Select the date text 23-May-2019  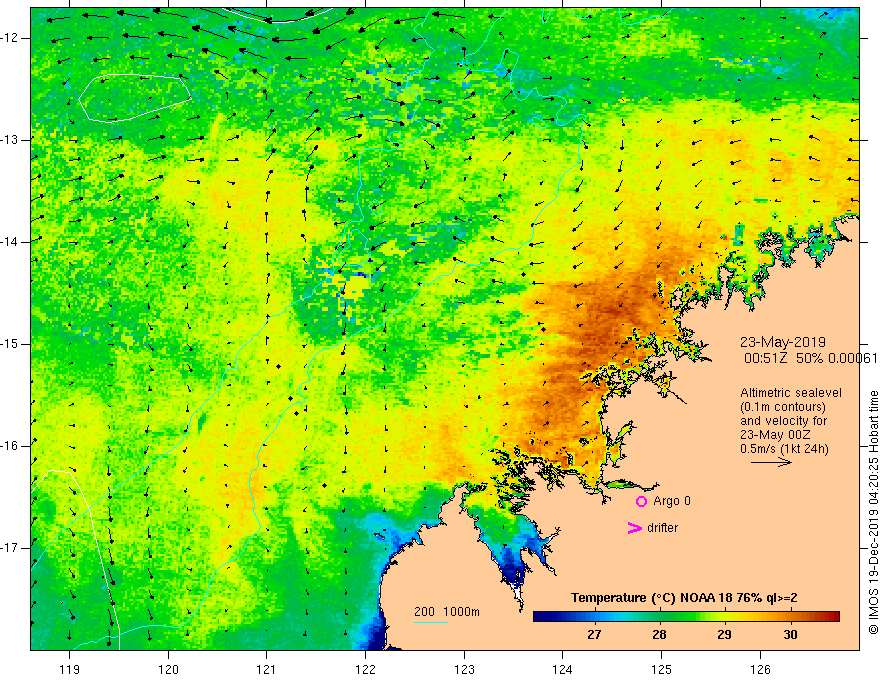click(x=782, y=342)
